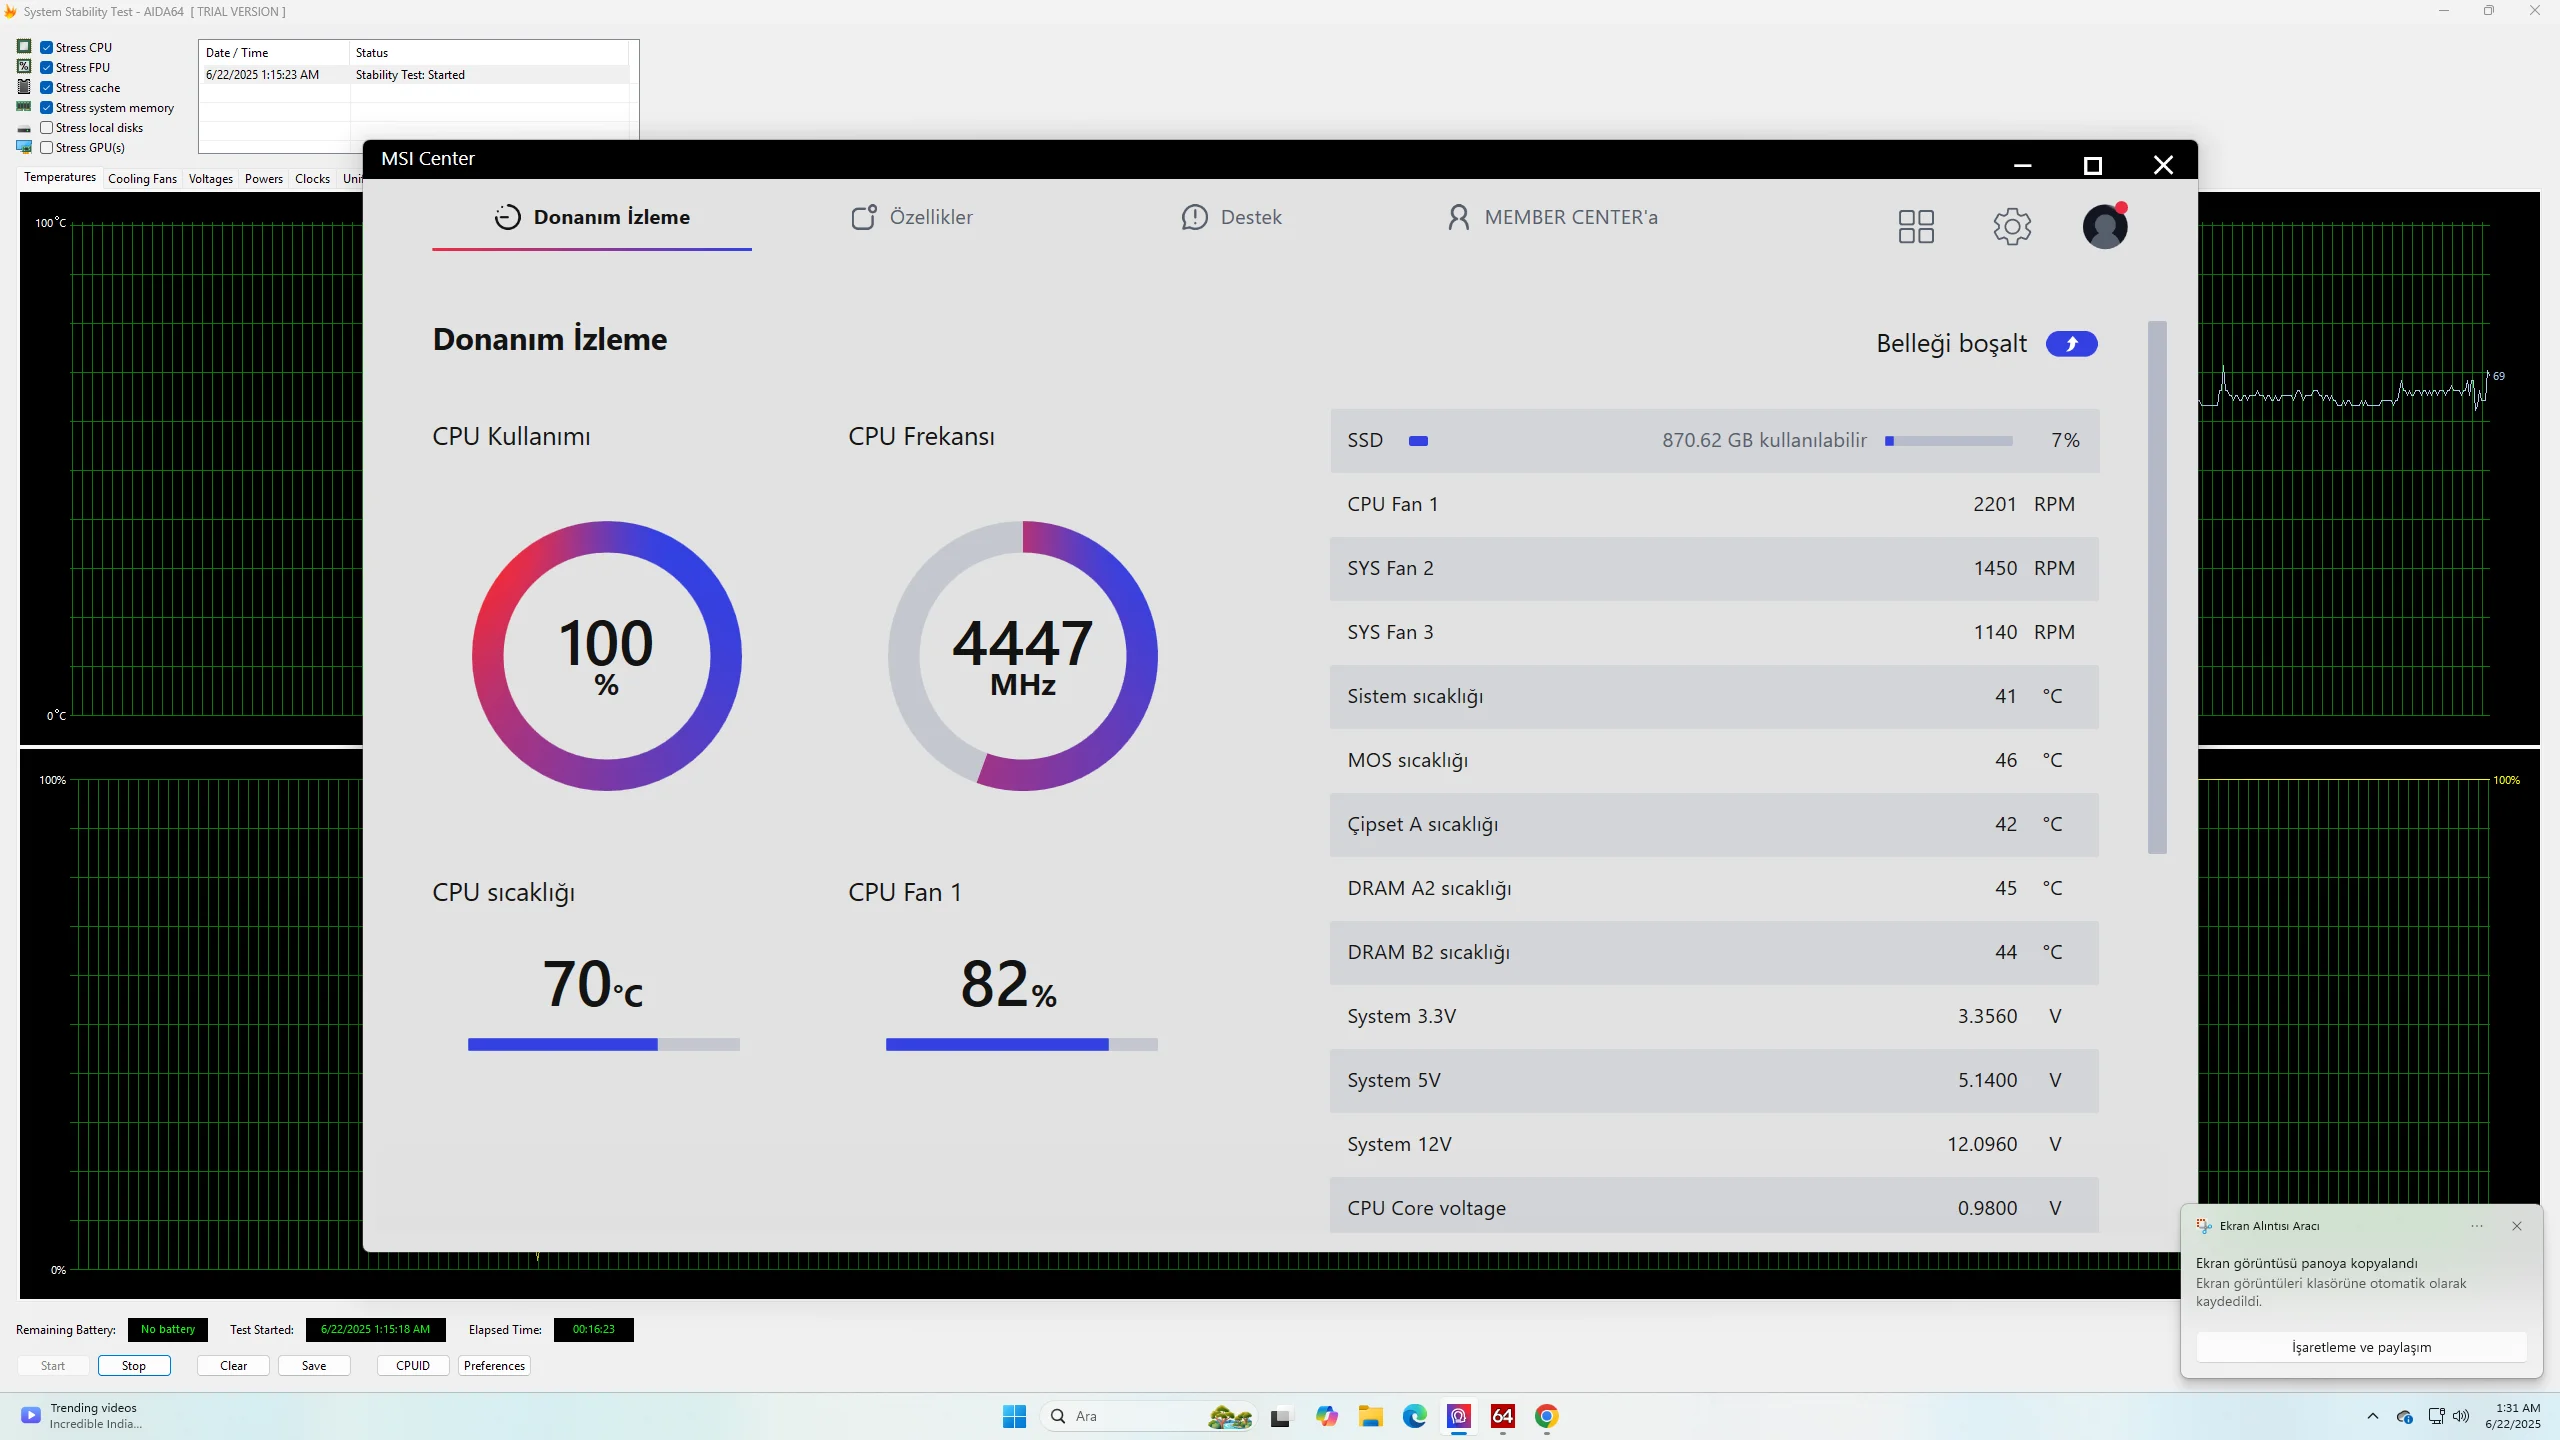Image resolution: width=2560 pixels, height=1440 pixels.
Task: Open the Cooling Fans tab
Action: (142, 179)
